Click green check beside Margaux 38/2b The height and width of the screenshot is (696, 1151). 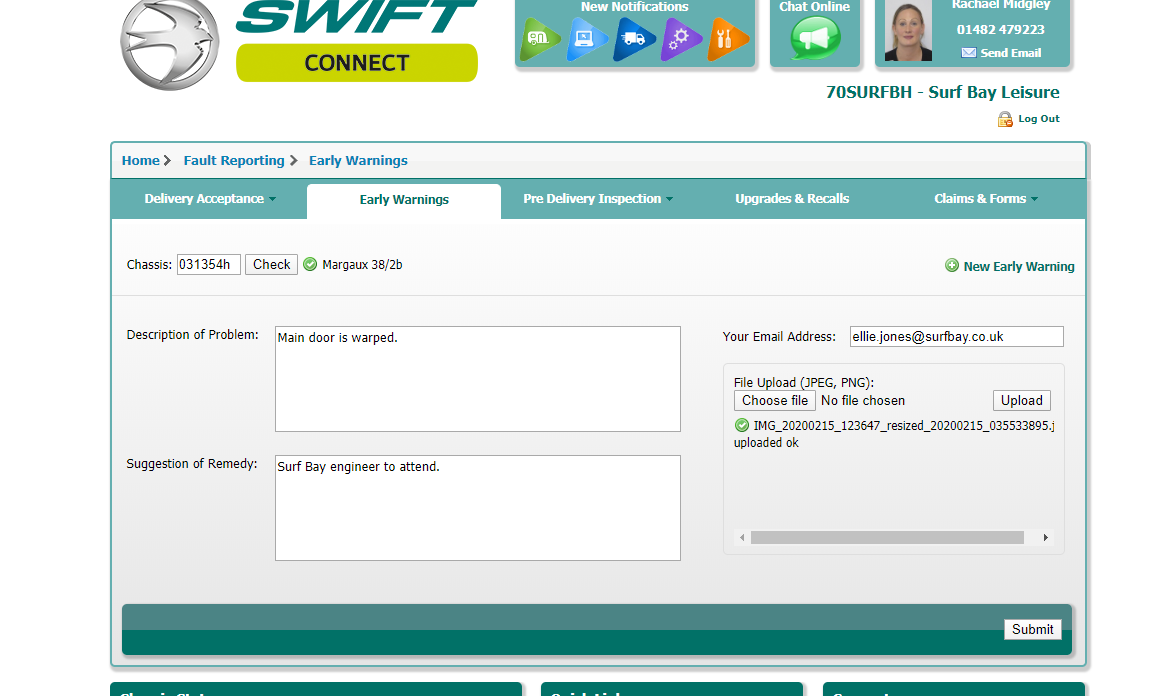point(310,264)
